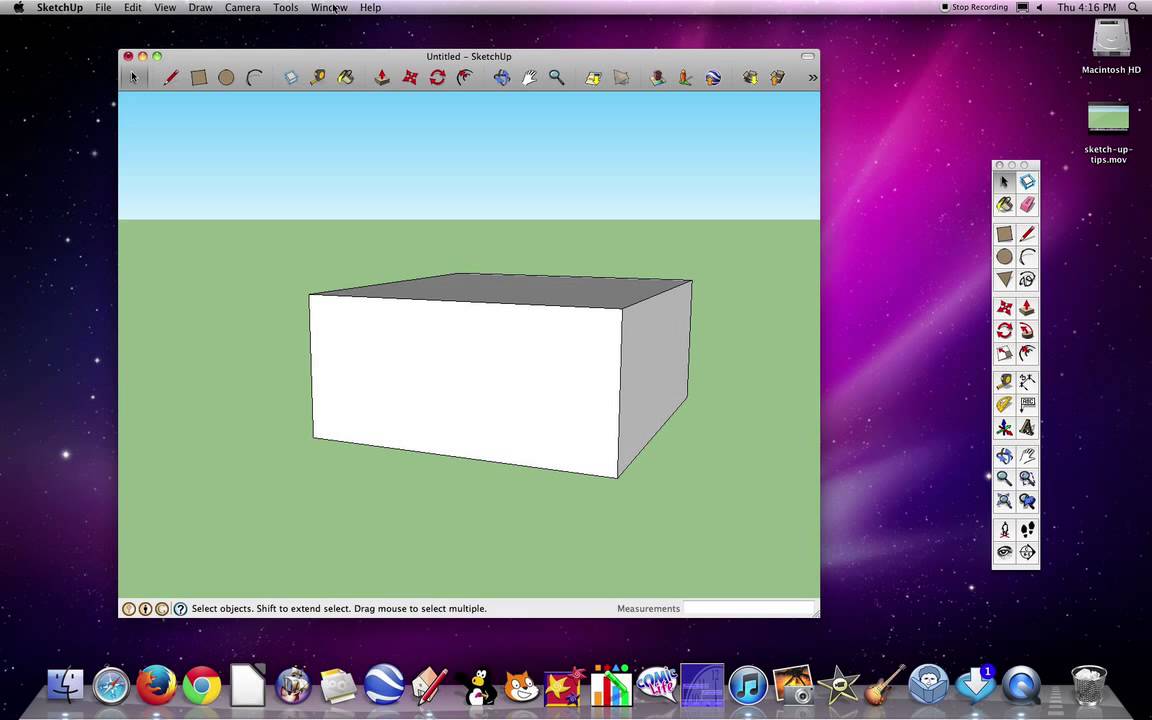This screenshot has width=1152, height=720.
Task: Click Zoom Extents in floating palette
Action: (1004, 502)
